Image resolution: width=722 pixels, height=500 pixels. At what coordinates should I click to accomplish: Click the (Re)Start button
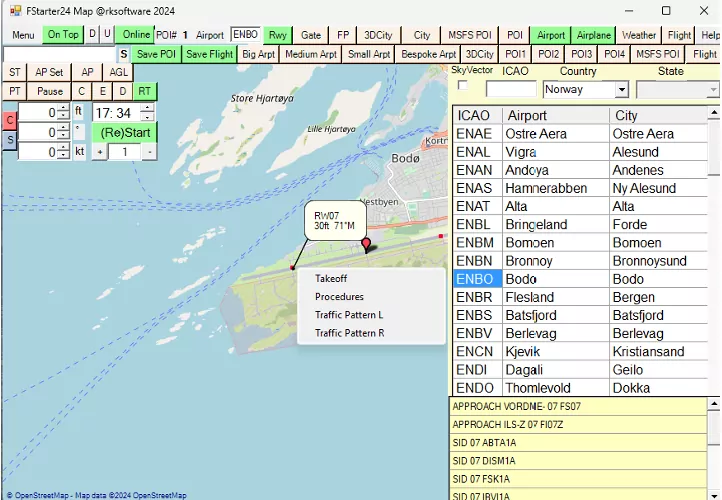[x=125, y=132]
